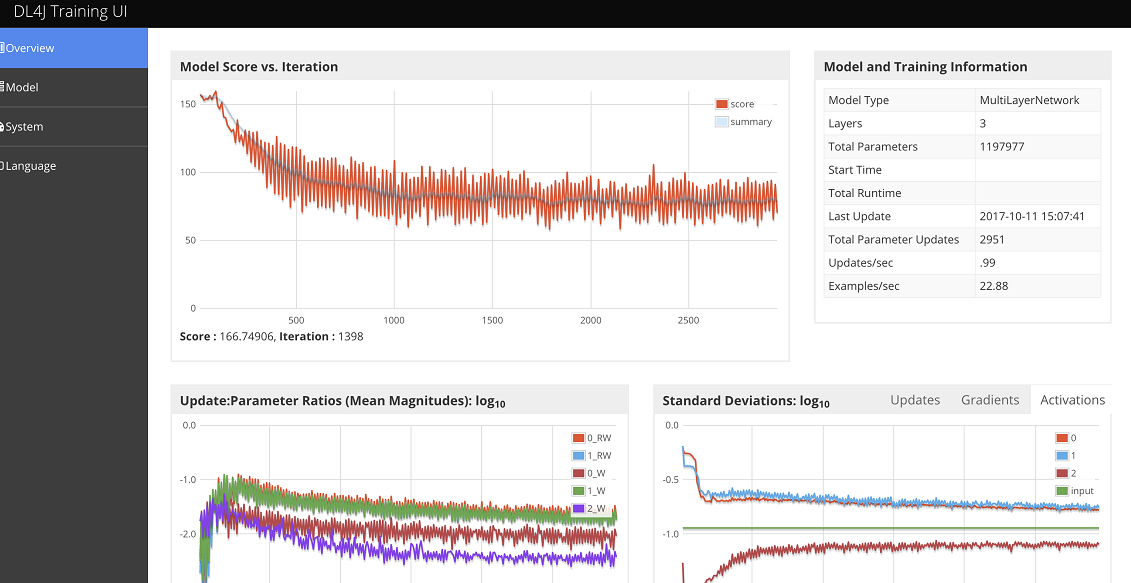
Task: Select the 2017-10-11 15:07:41 timestamp
Action: (1032, 216)
